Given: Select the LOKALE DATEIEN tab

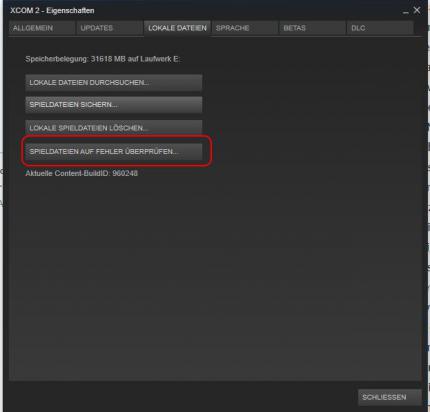Looking at the screenshot, I should pyautogui.click(x=177, y=28).
